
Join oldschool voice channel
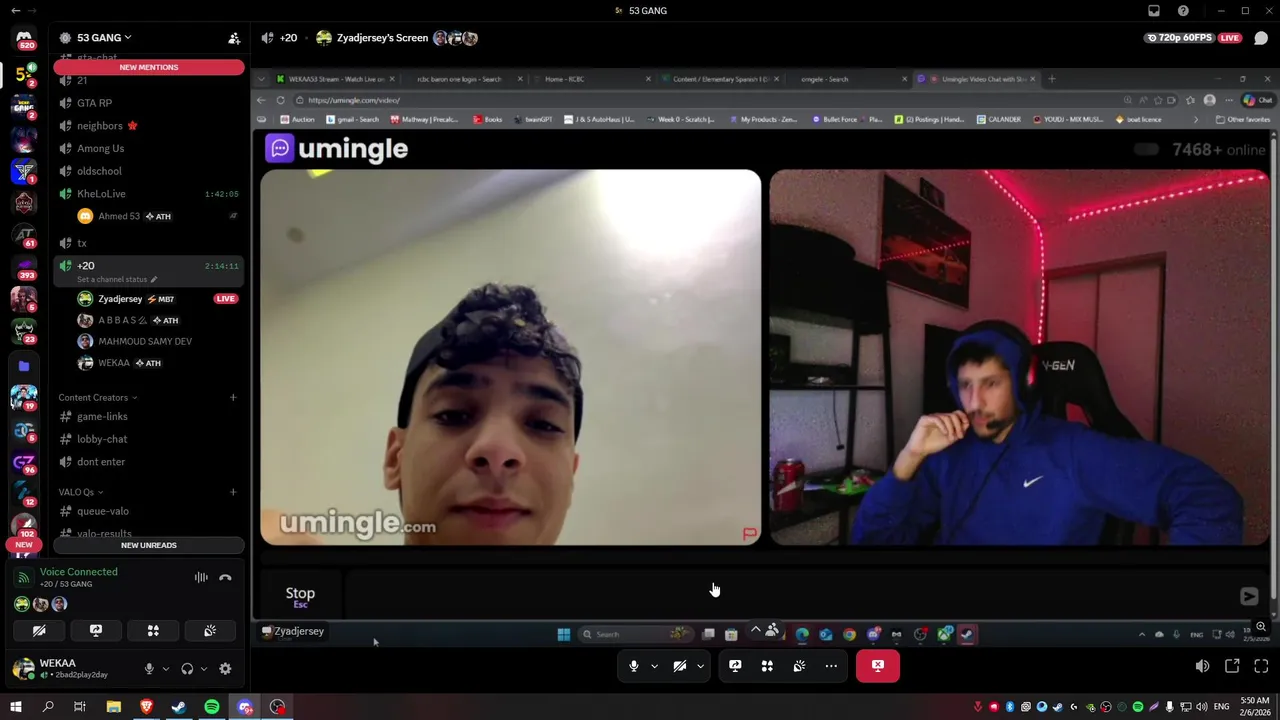coord(149,171)
